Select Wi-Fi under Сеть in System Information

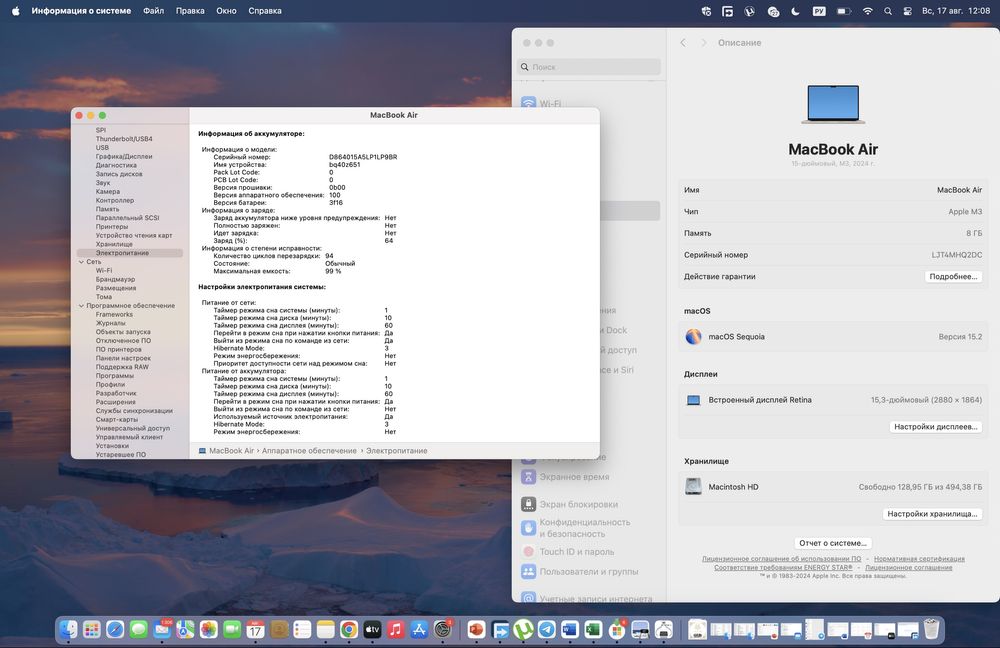104,270
